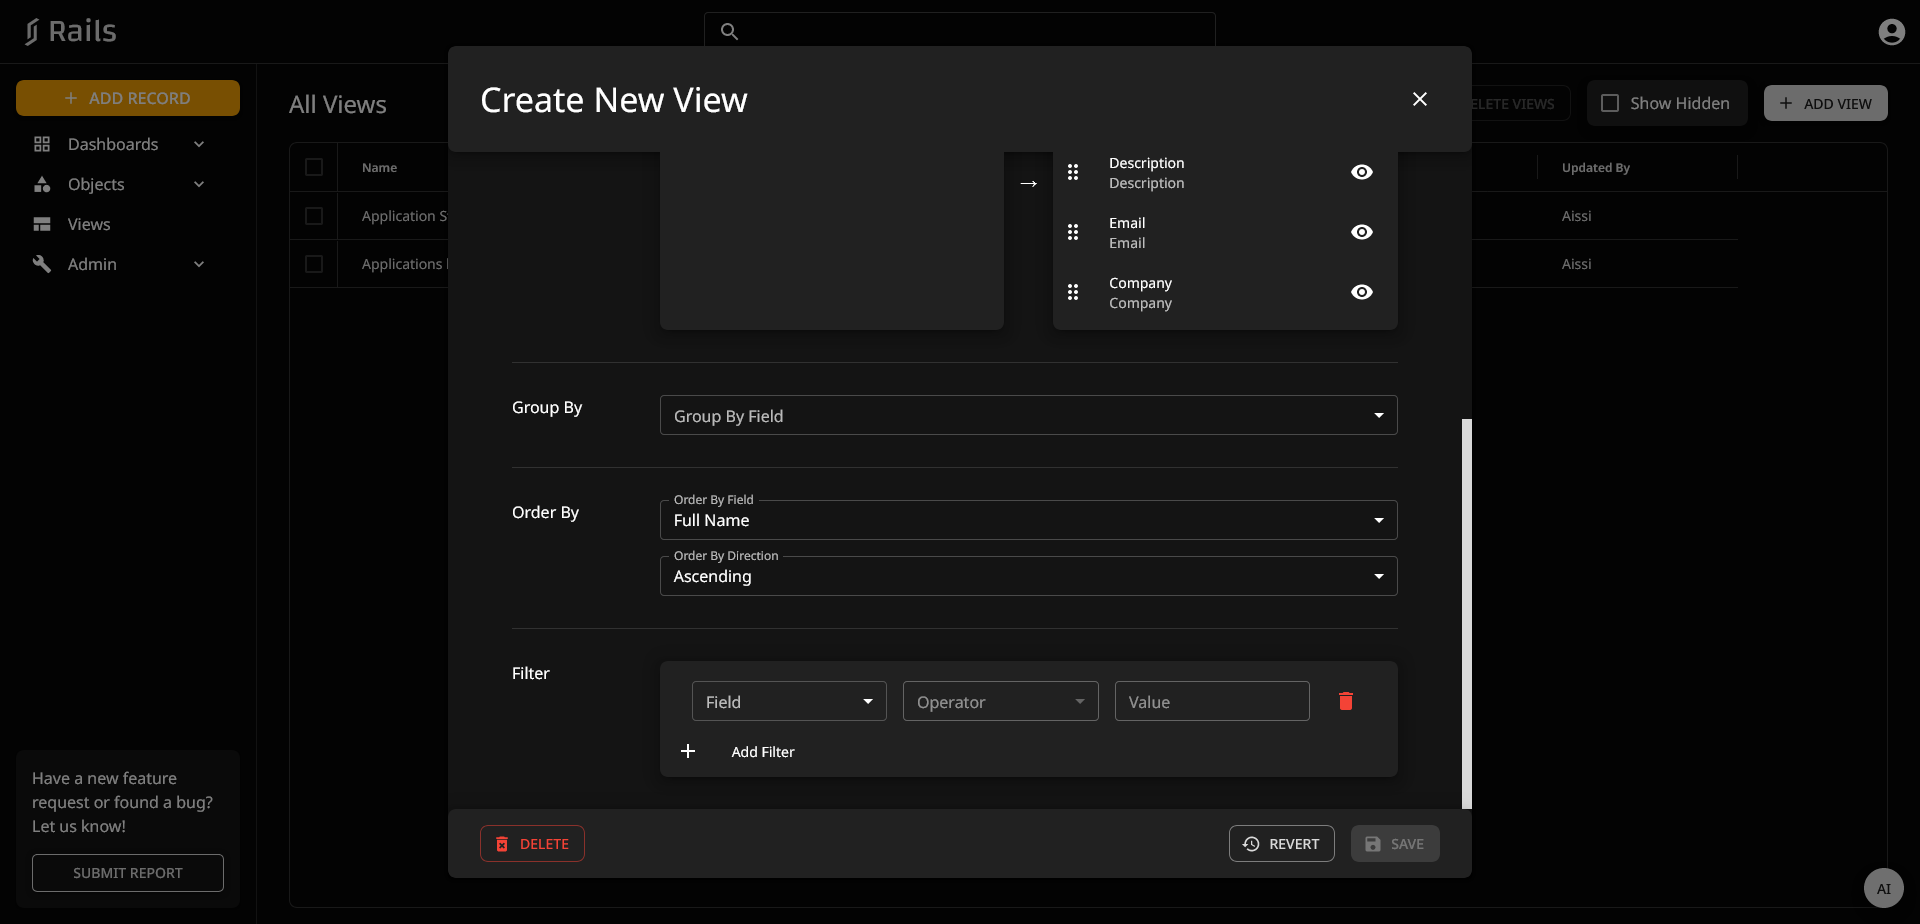Click the dialog's vertical scrollbar

[x=1467, y=612]
